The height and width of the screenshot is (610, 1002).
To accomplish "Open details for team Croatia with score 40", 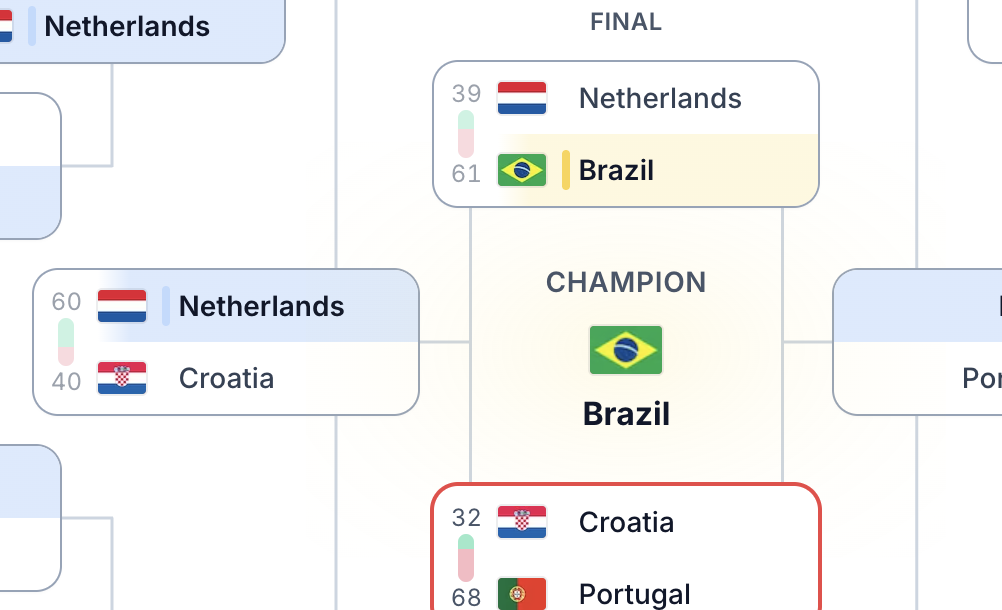I will coord(226,378).
